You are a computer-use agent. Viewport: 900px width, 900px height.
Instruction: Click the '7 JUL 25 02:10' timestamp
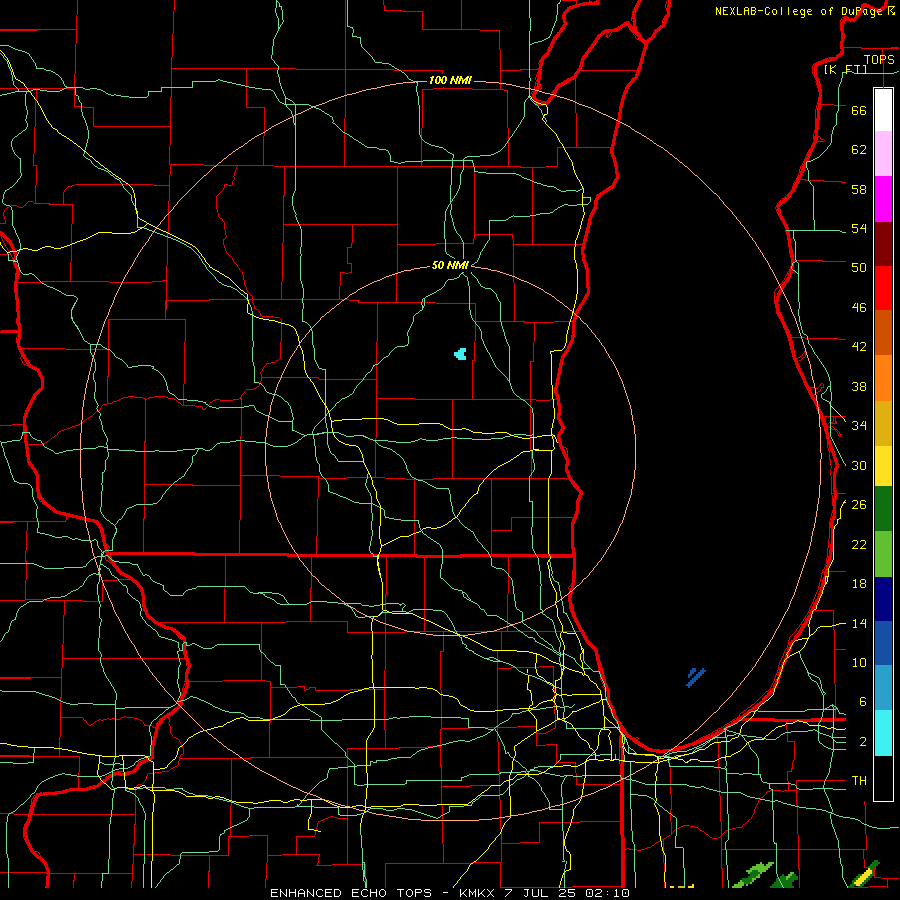click(567, 893)
